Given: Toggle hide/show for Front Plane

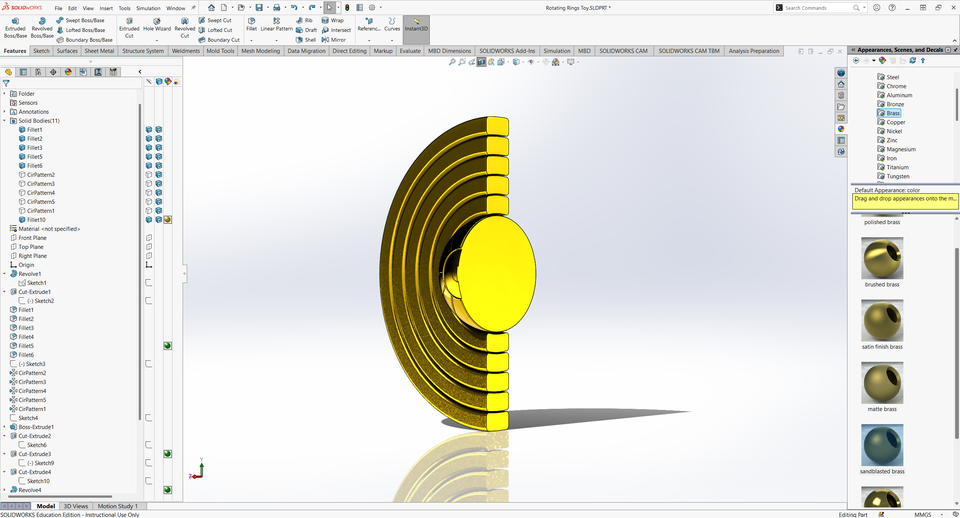Looking at the screenshot, I should pyautogui.click(x=149, y=238).
